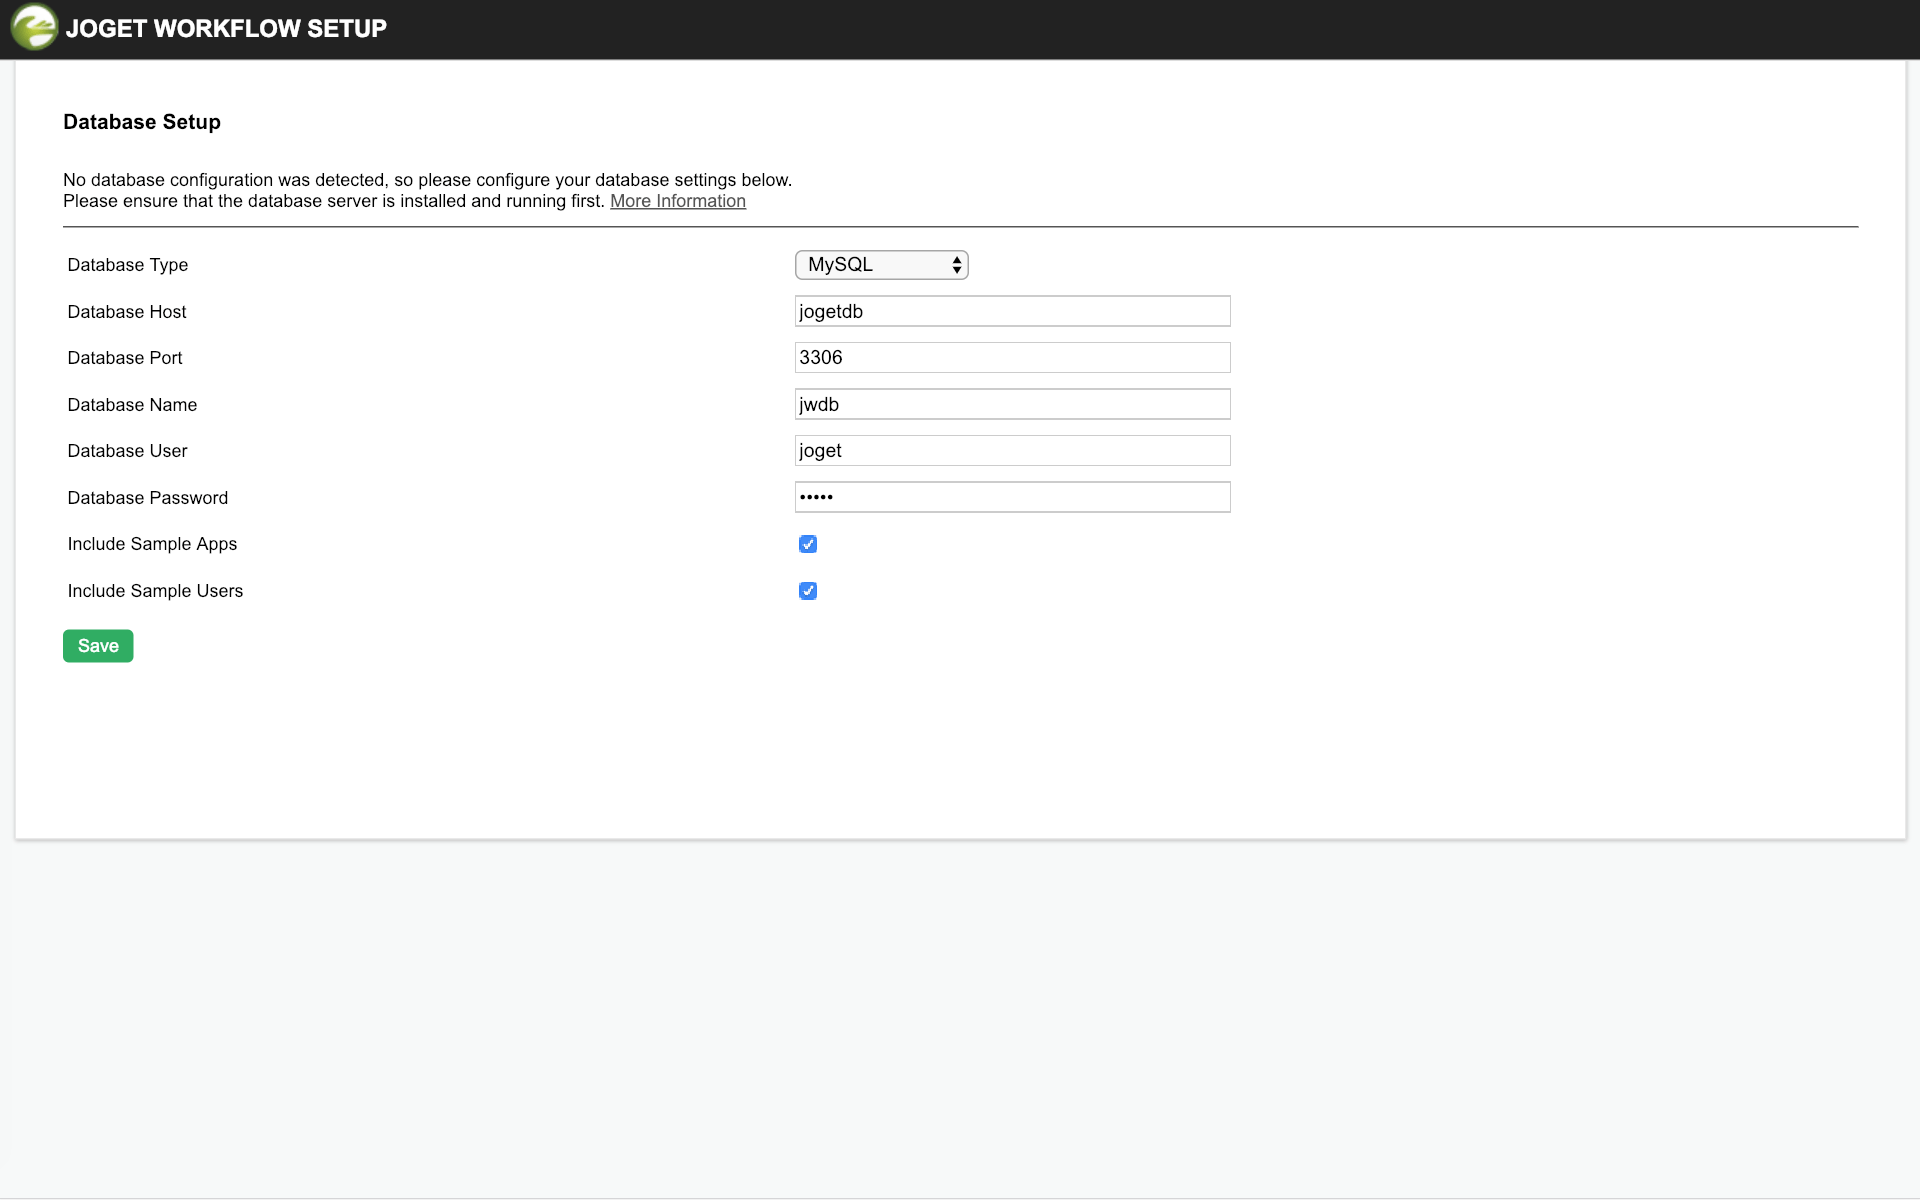Click the Database Password field

1012,497
